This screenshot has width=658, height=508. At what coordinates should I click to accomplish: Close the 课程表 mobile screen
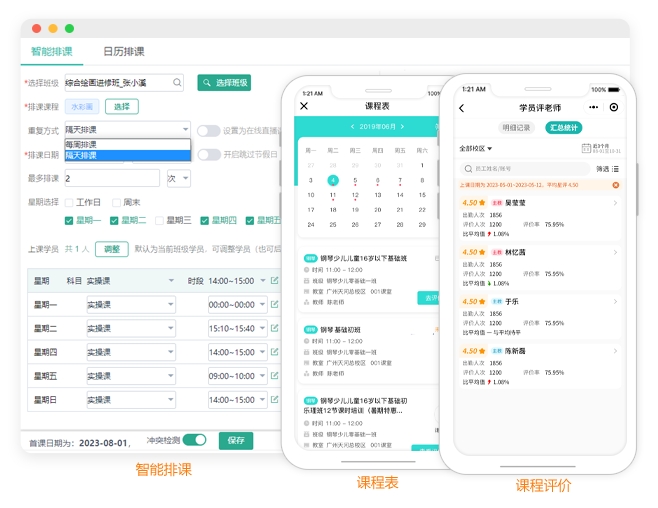coord(304,106)
